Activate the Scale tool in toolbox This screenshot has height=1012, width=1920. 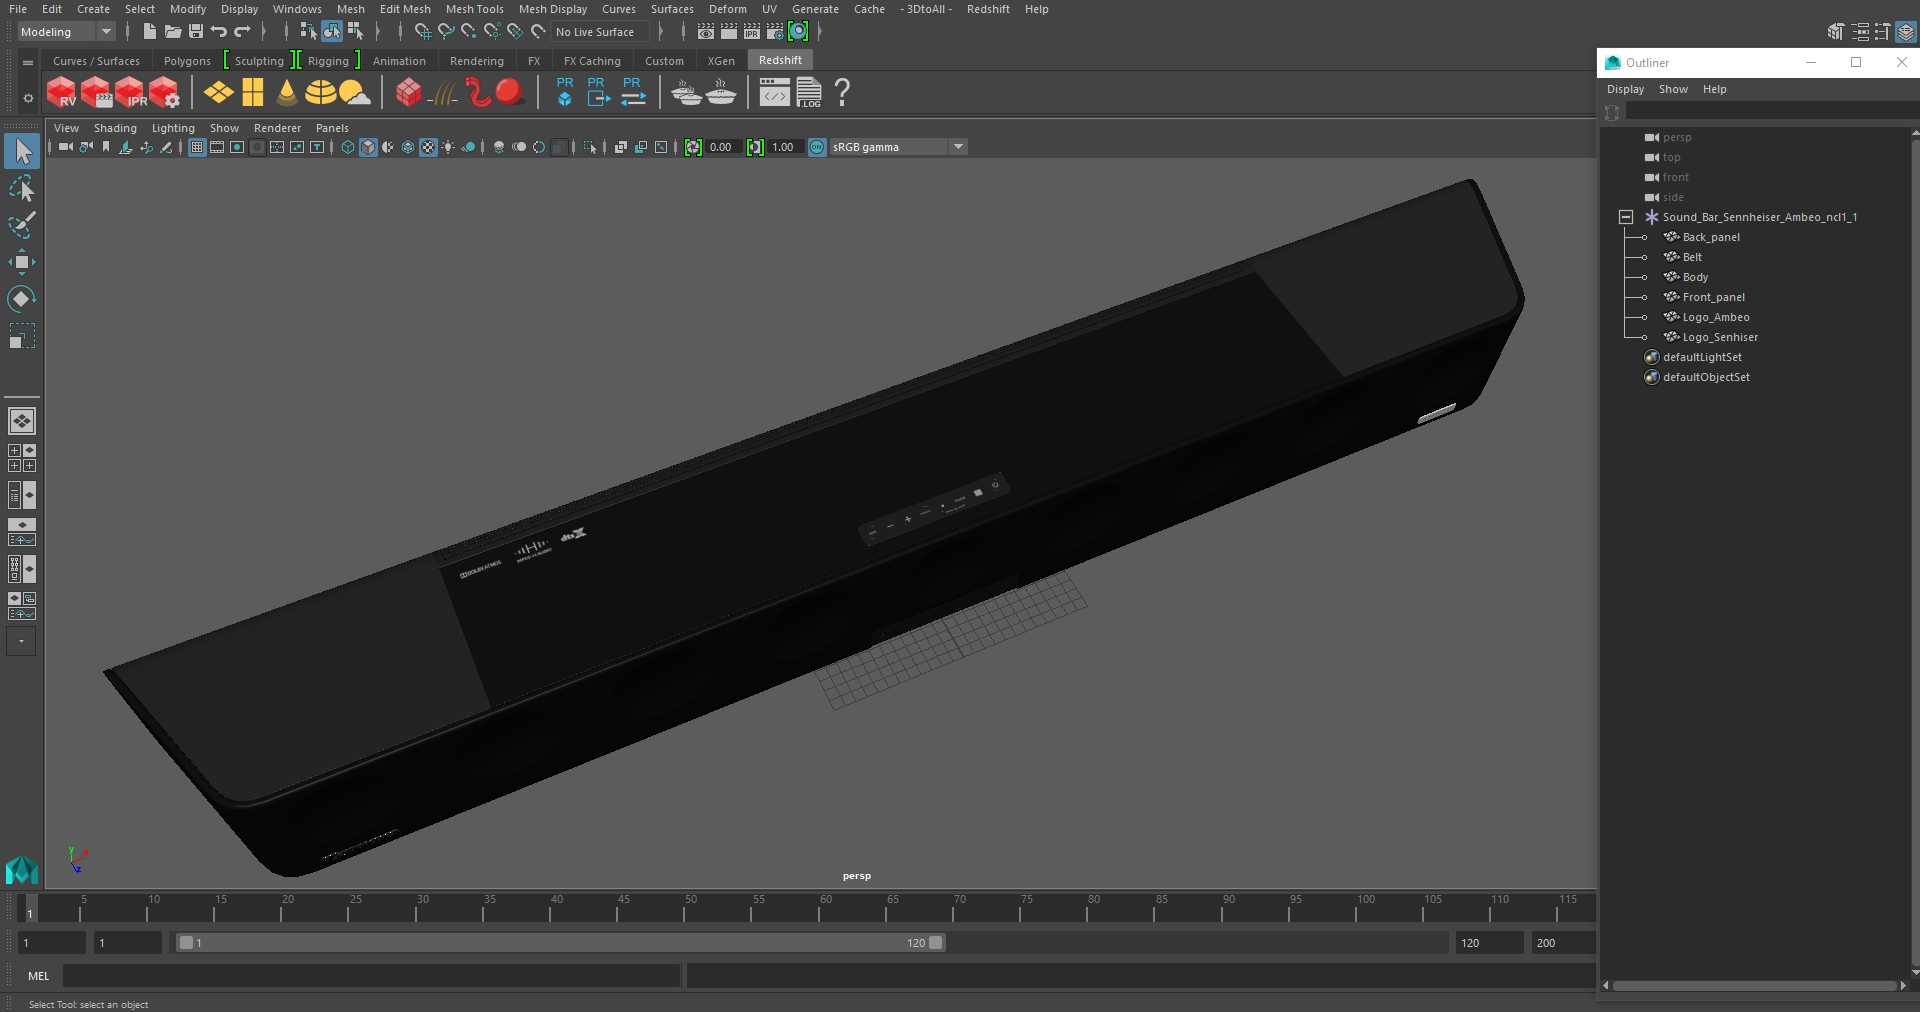pyautogui.click(x=21, y=335)
